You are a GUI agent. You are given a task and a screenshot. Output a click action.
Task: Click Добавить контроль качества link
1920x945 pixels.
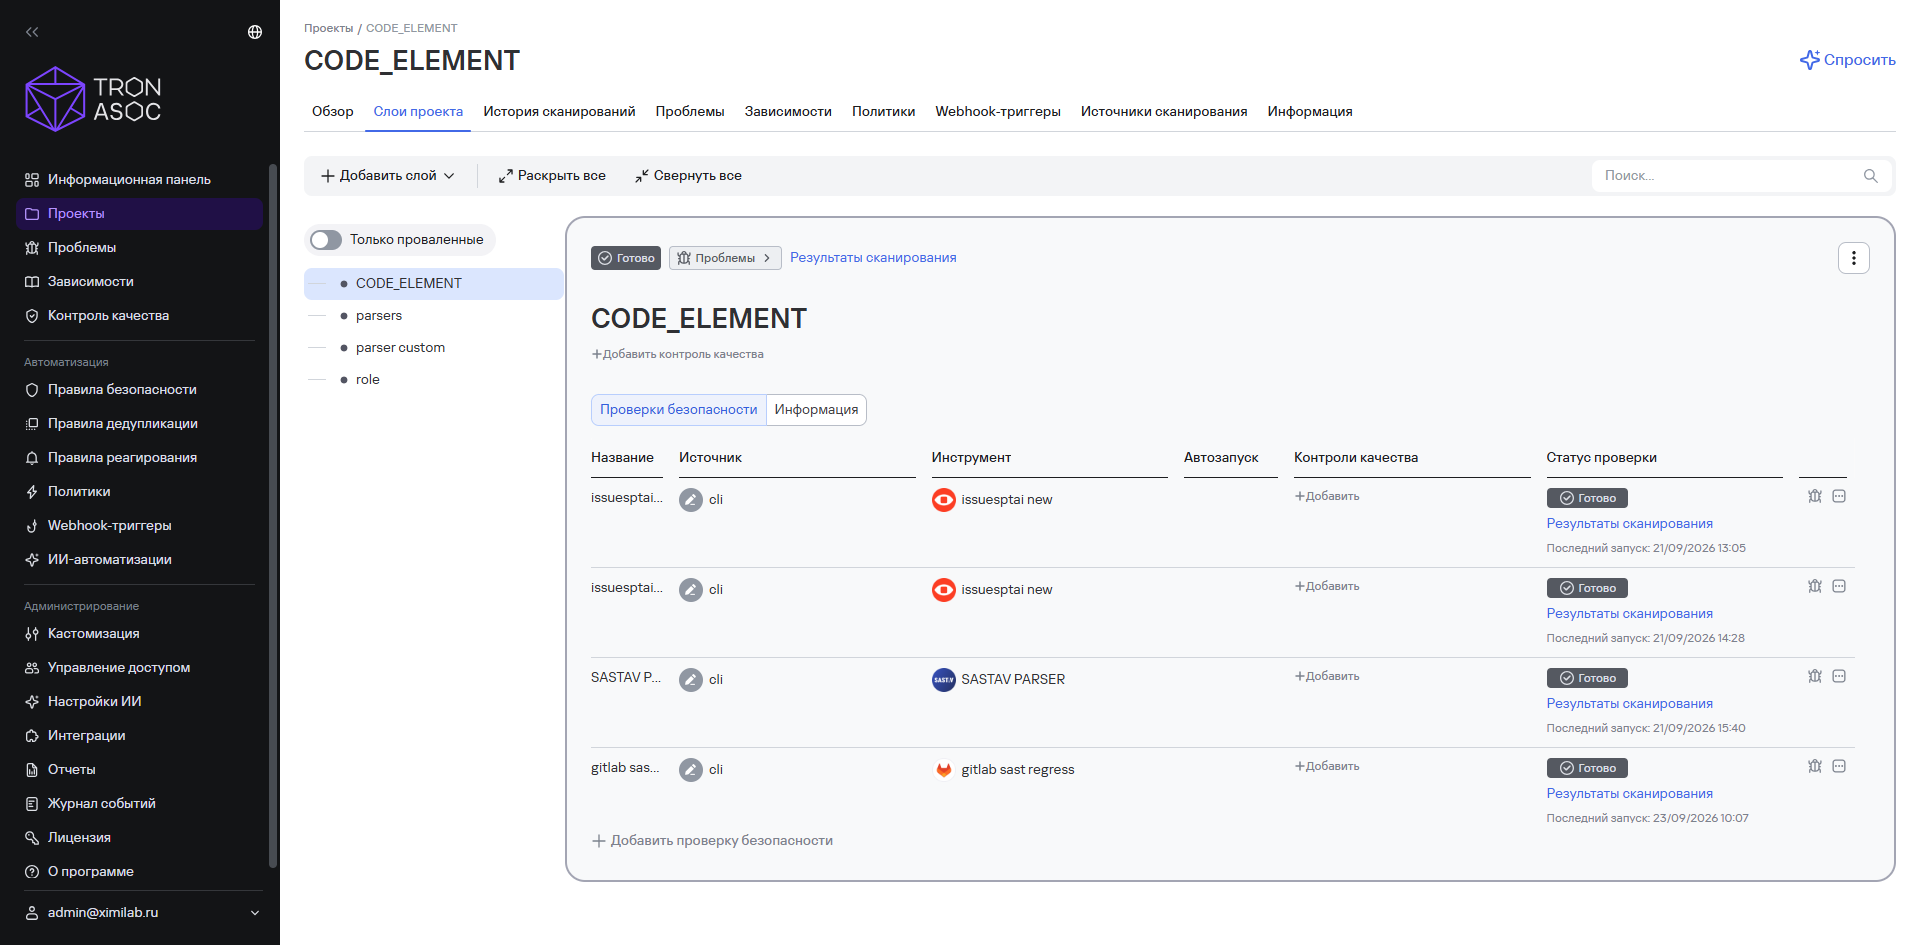(677, 354)
